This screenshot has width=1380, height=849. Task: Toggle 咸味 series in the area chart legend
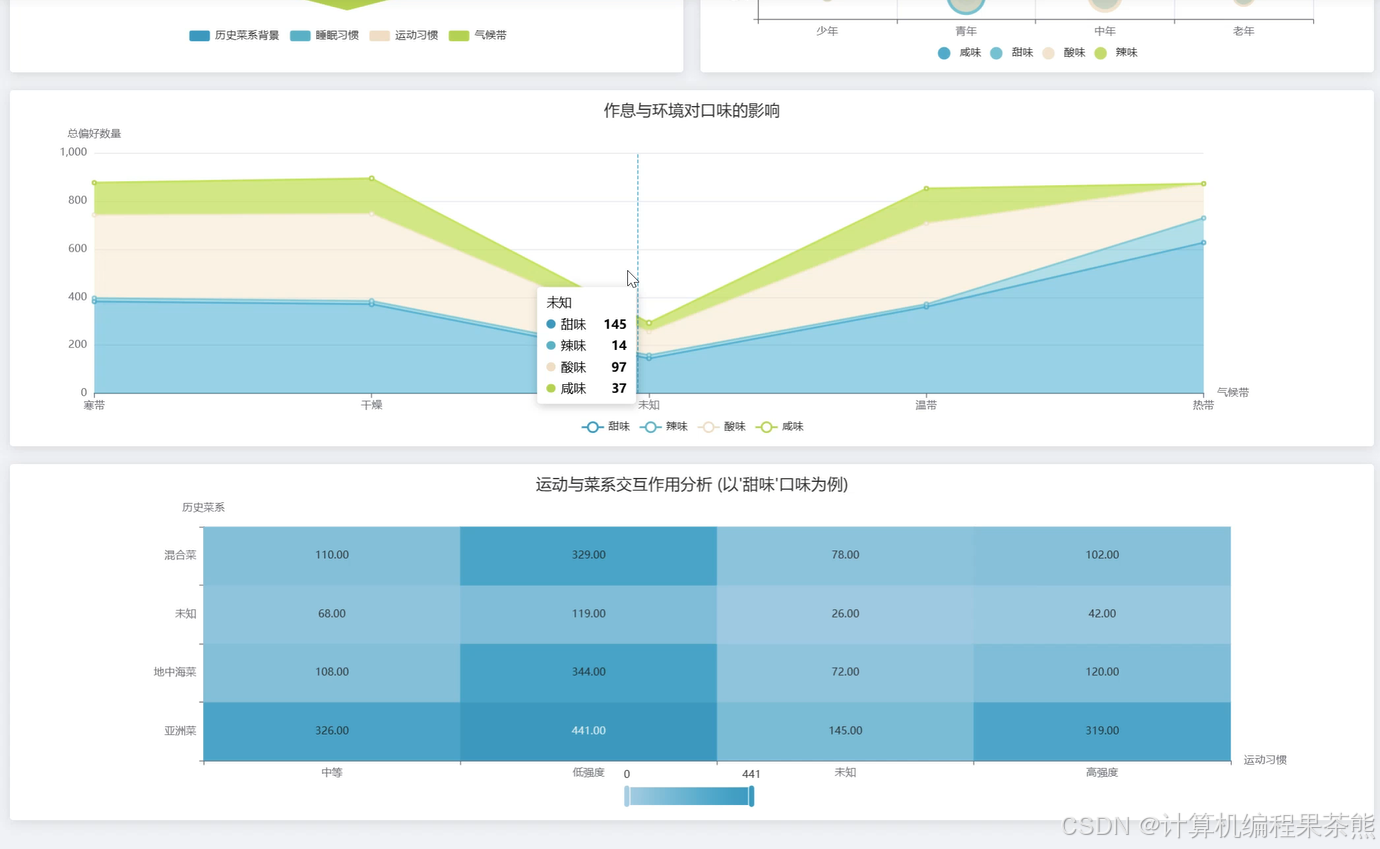click(779, 427)
